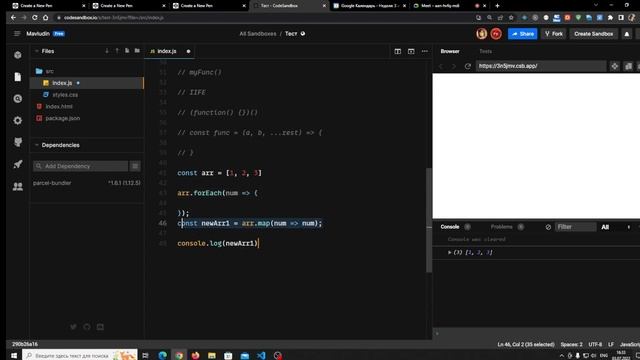Click the All Sandboxes breadcrumb link

point(258,34)
